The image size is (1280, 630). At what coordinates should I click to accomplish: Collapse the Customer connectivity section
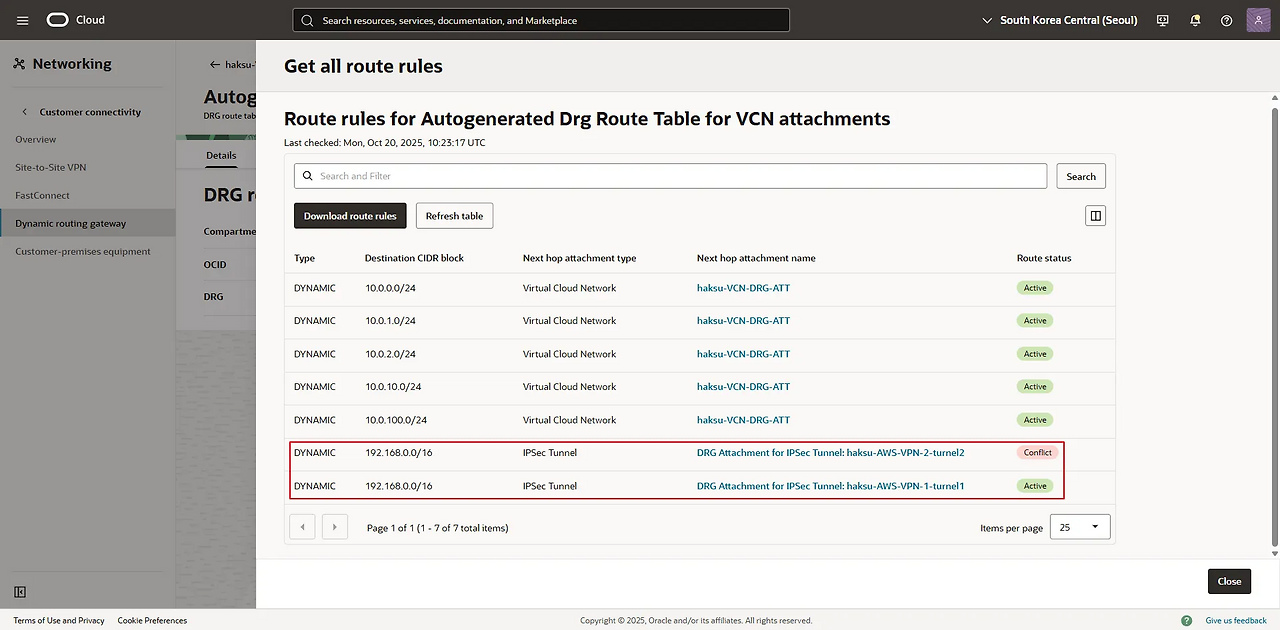(x=25, y=112)
